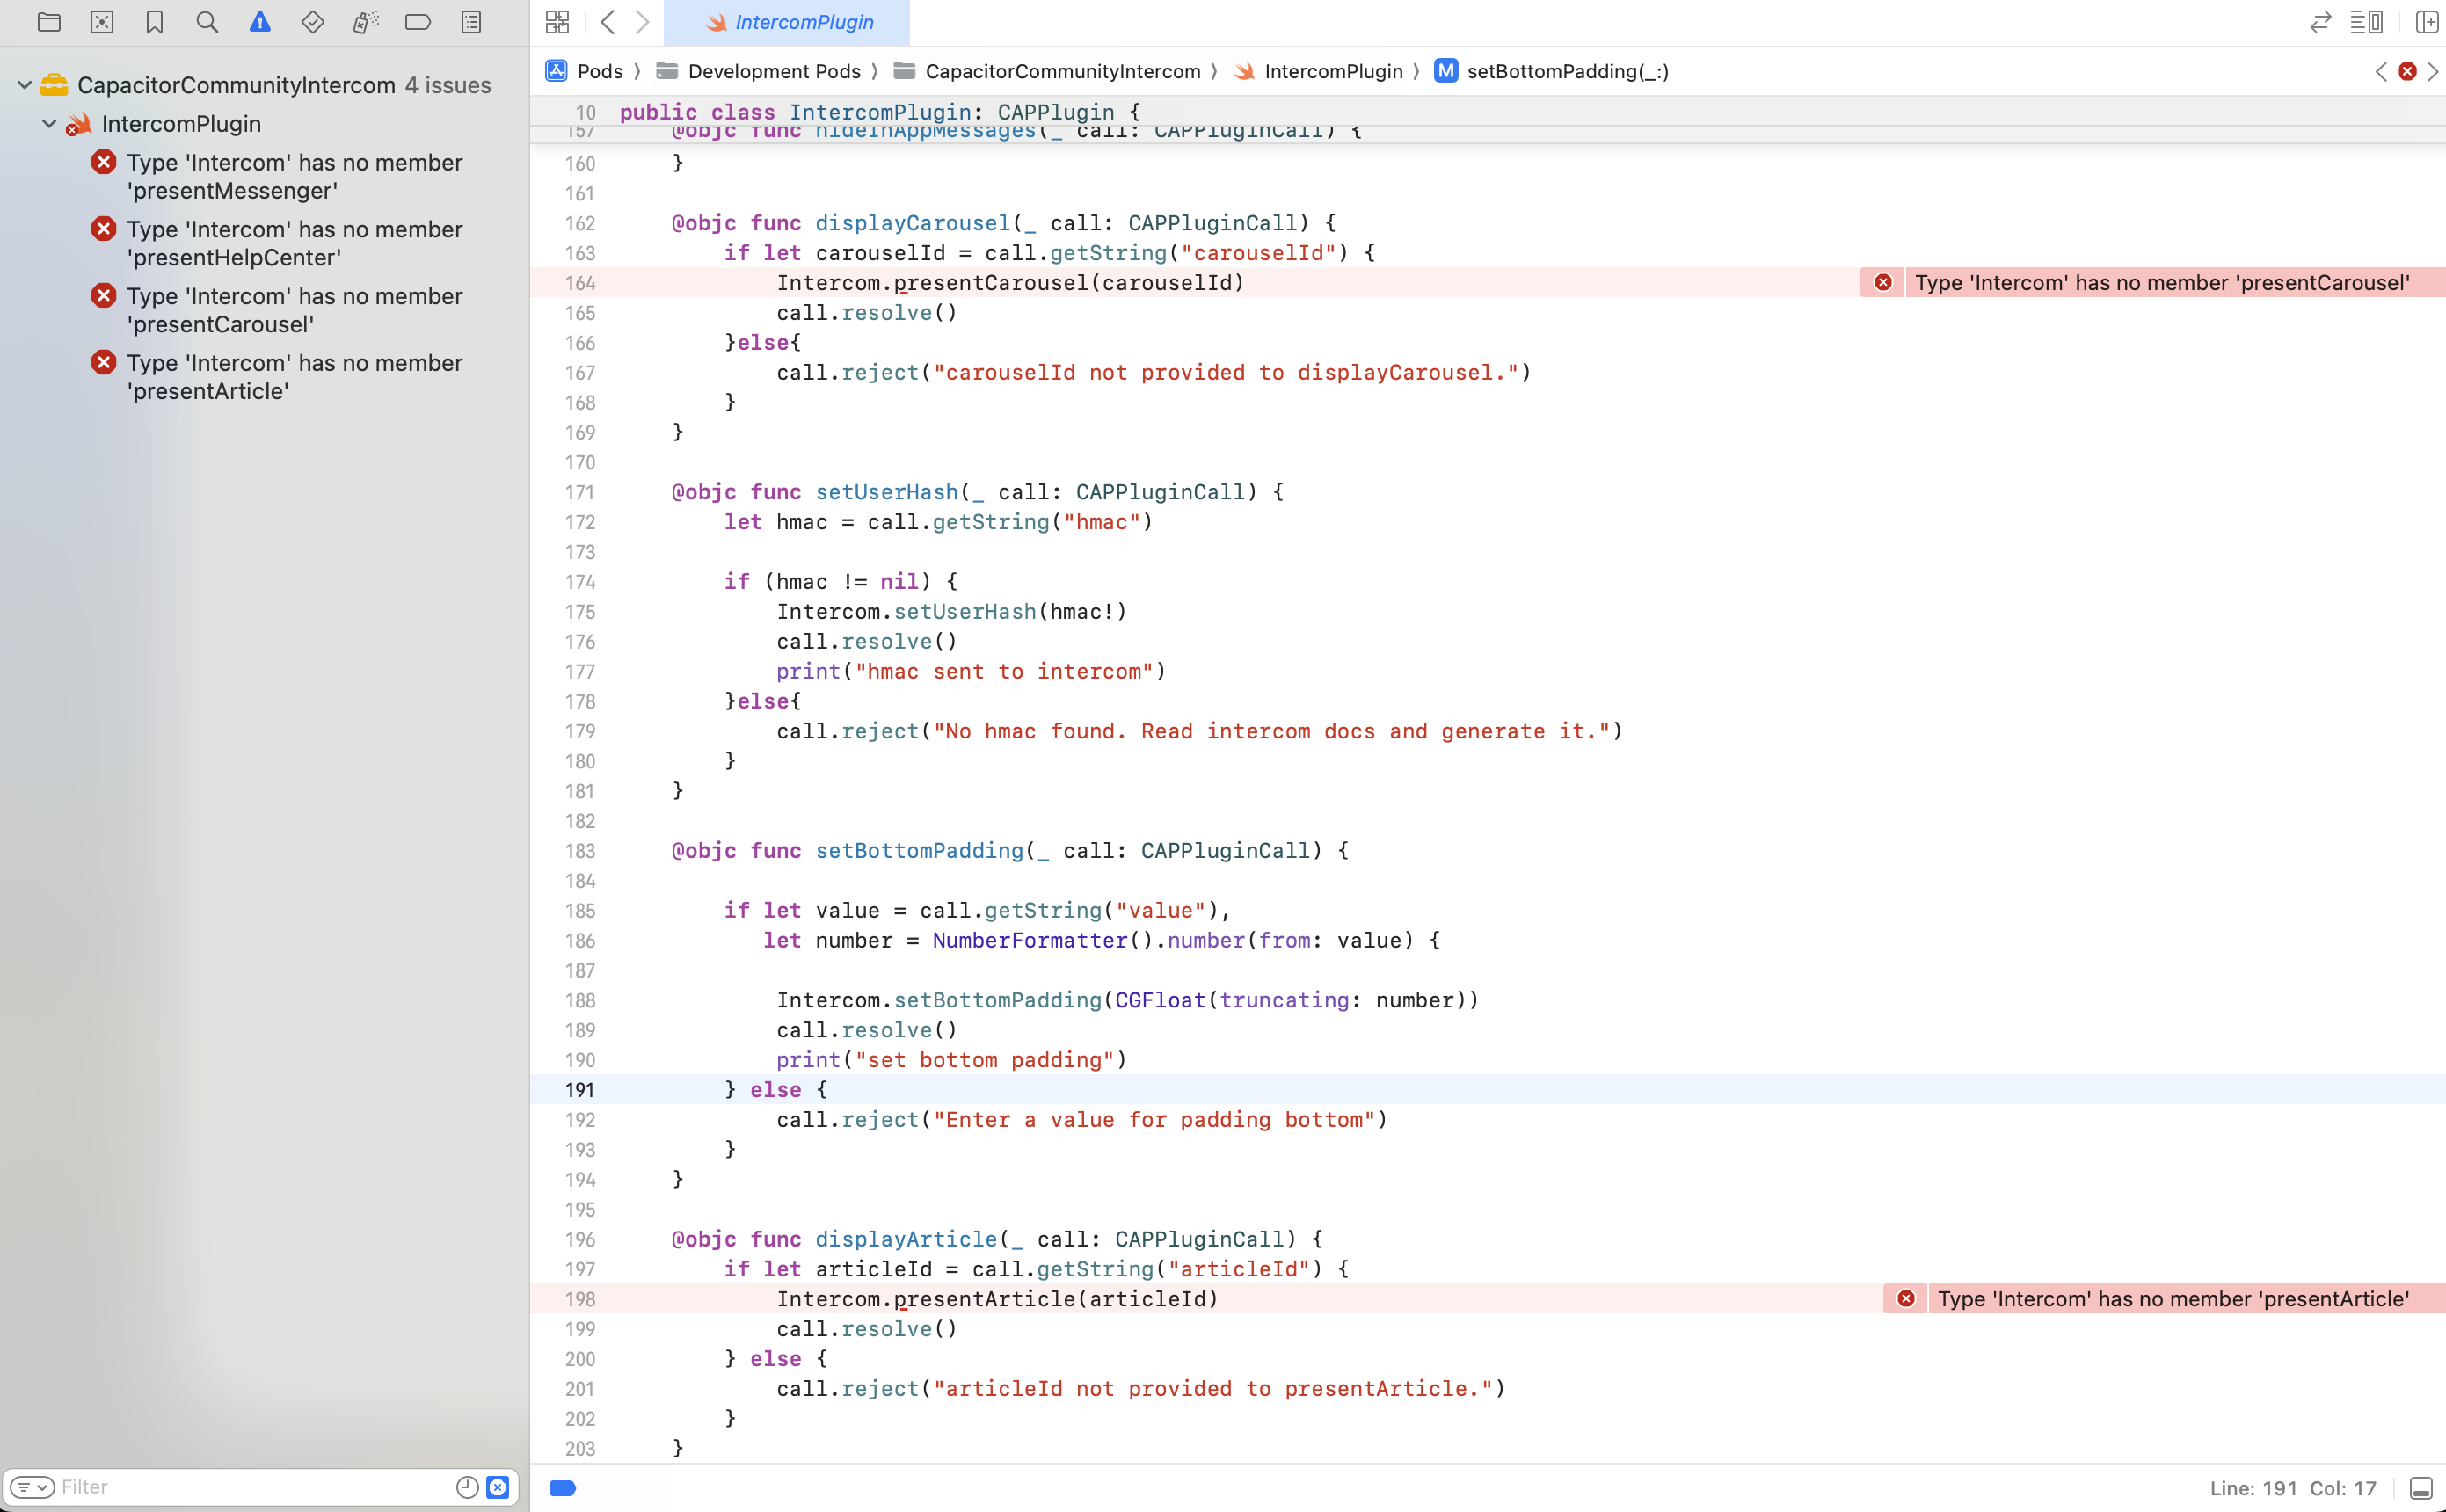
Task: Show the Bookmark navigator
Action: tap(154, 22)
